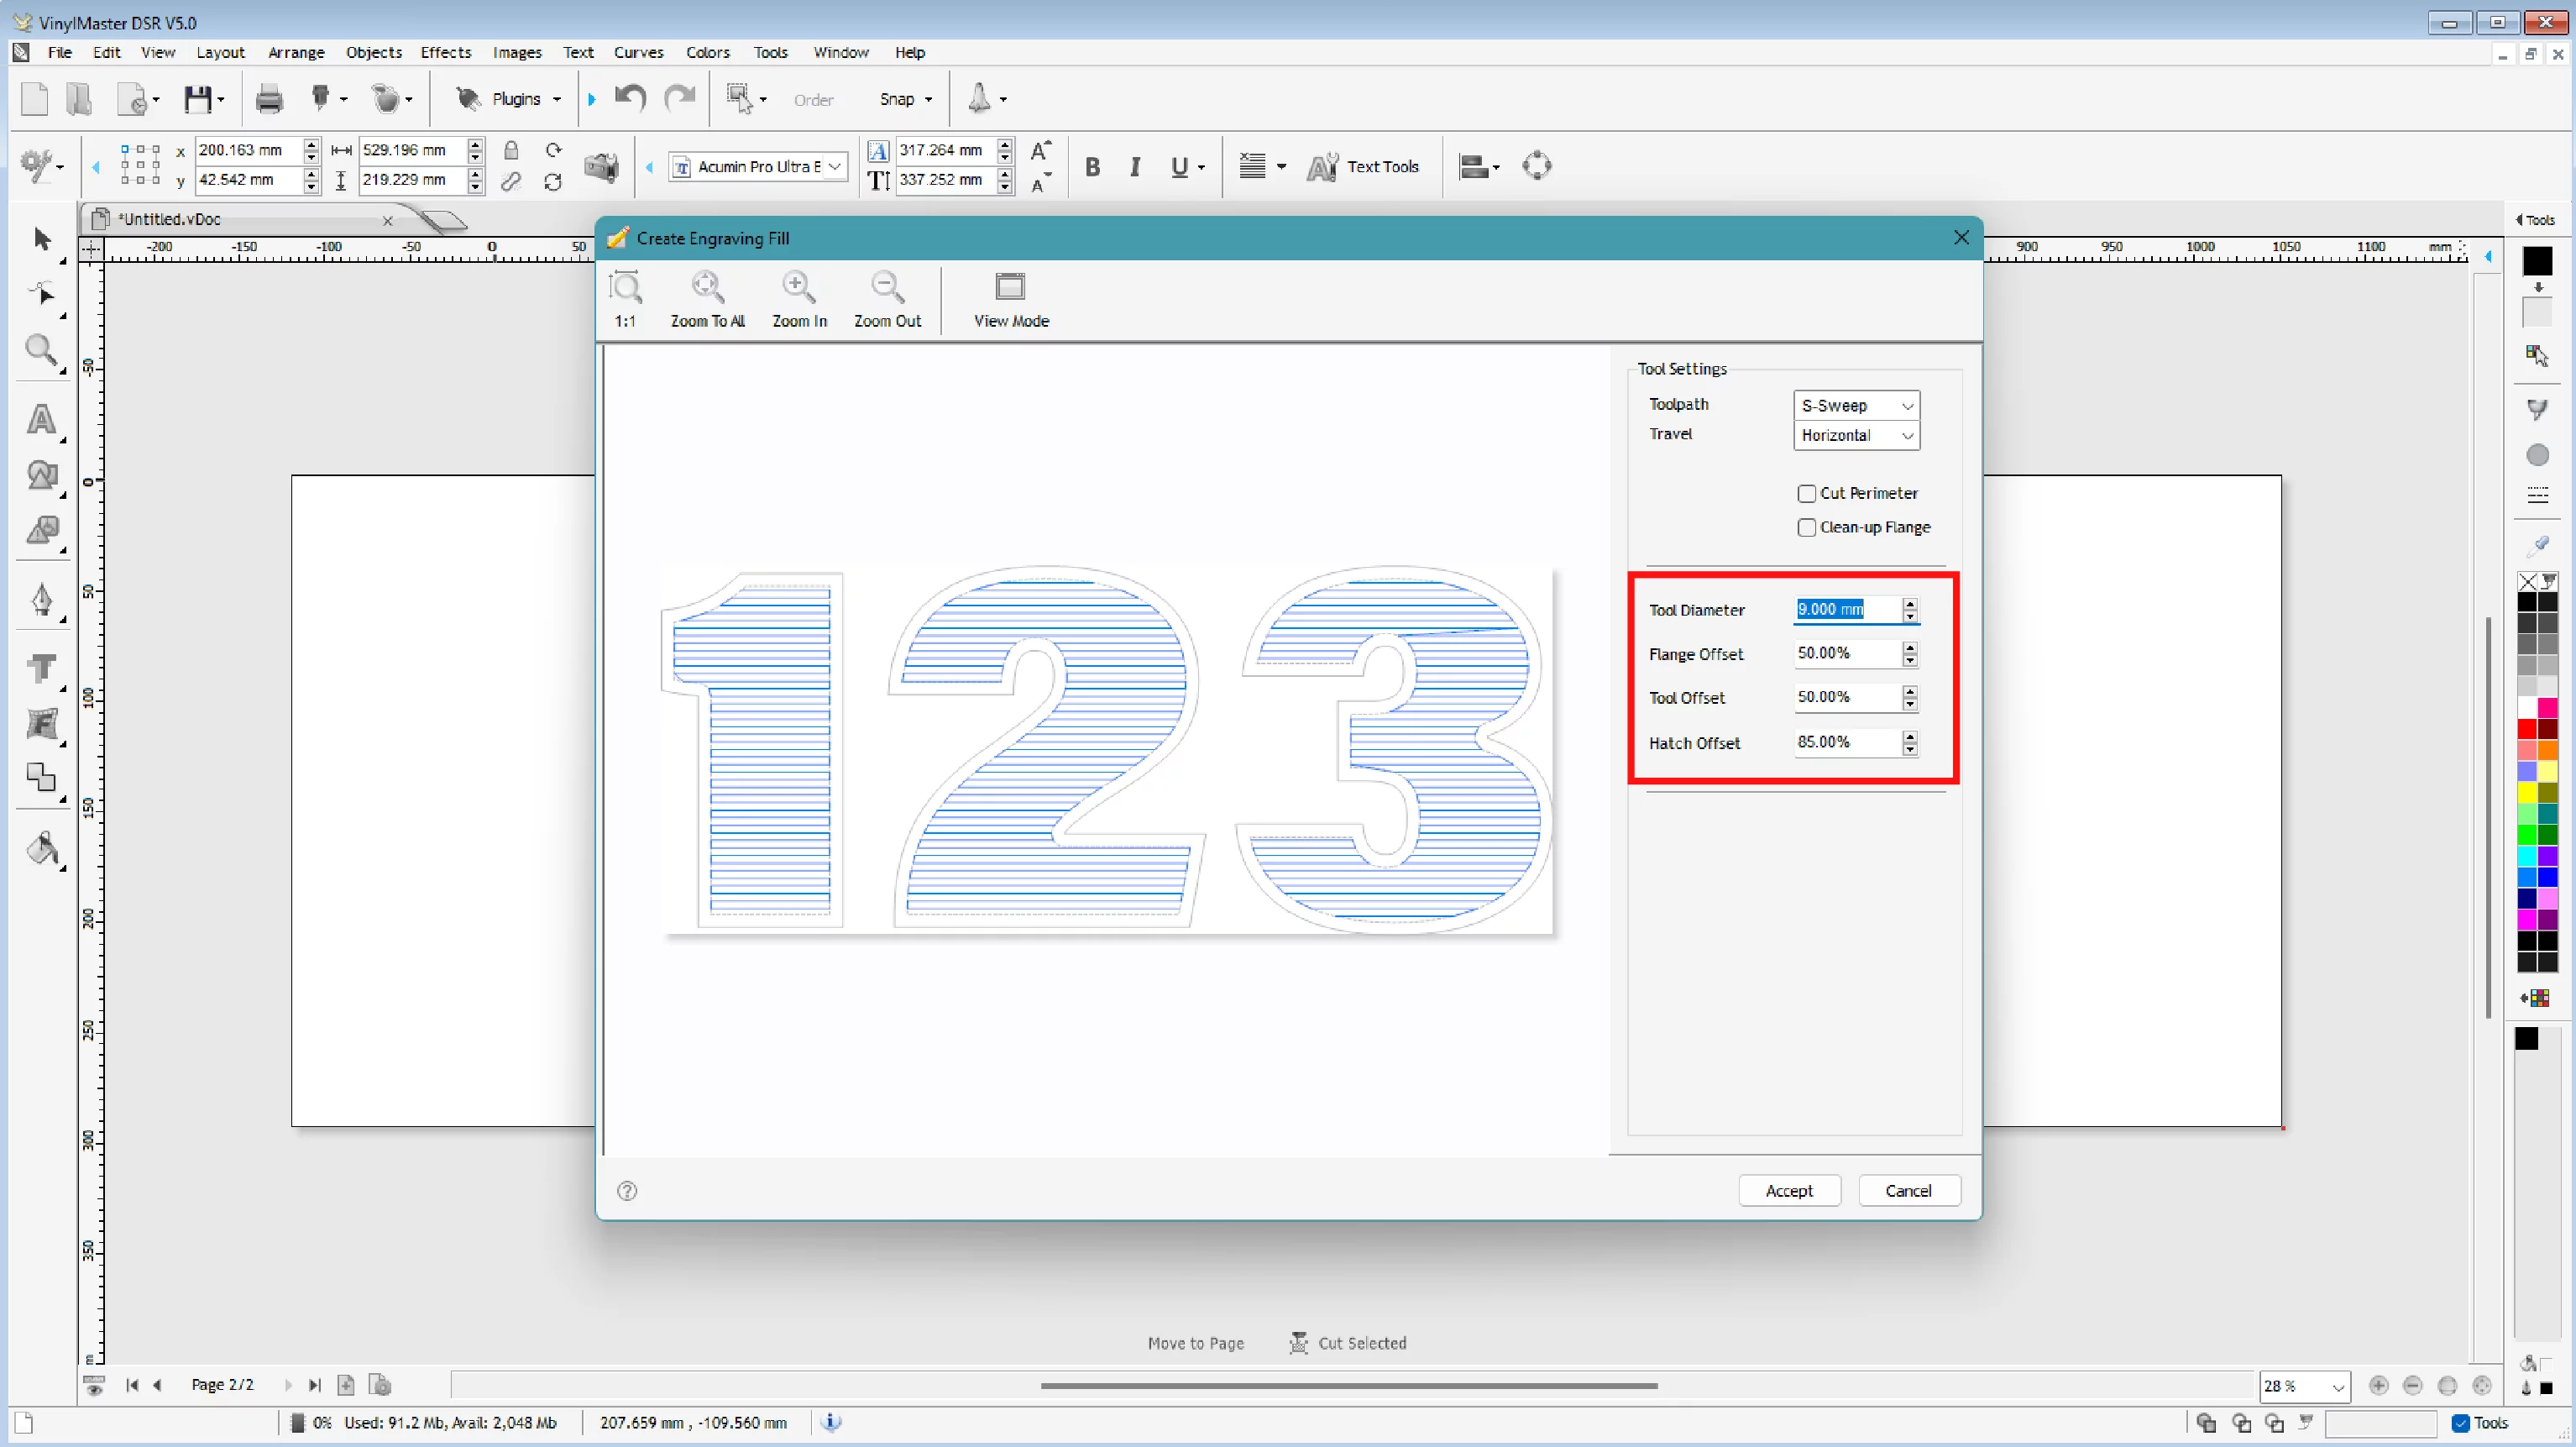Toggle the Tools checkbox in status bar

click(2461, 1423)
